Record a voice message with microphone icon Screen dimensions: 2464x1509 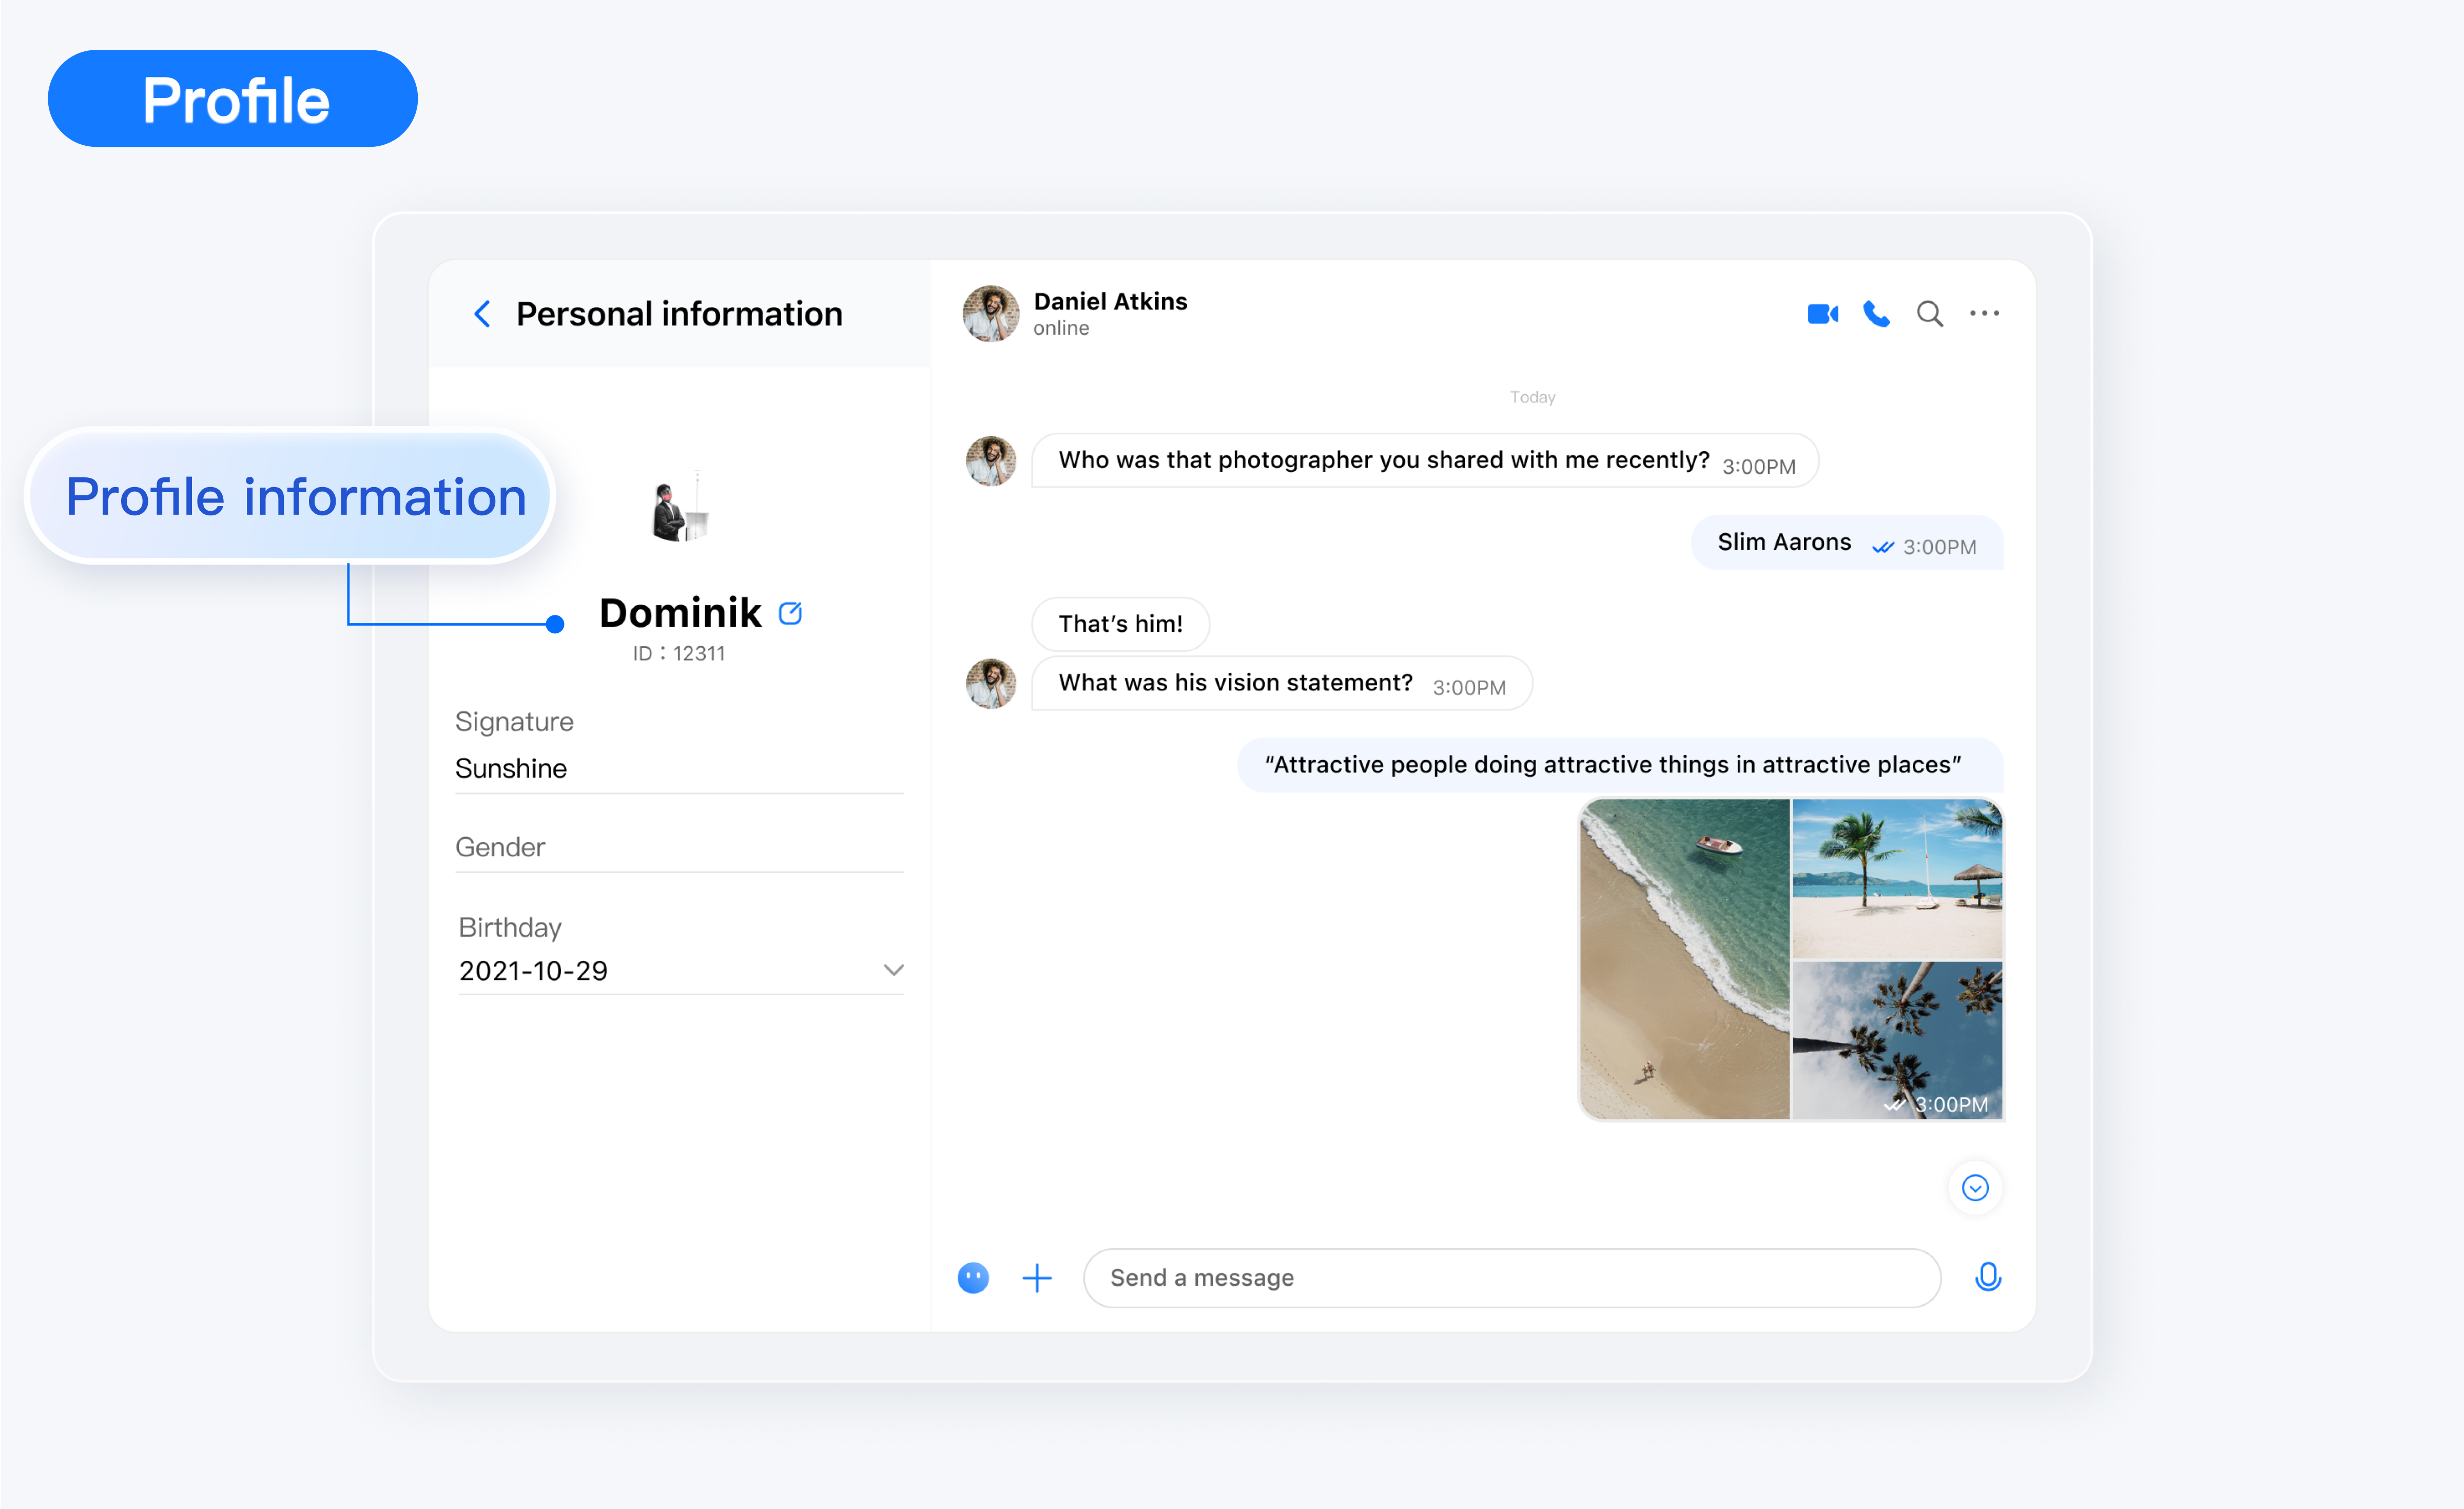1988,1277
